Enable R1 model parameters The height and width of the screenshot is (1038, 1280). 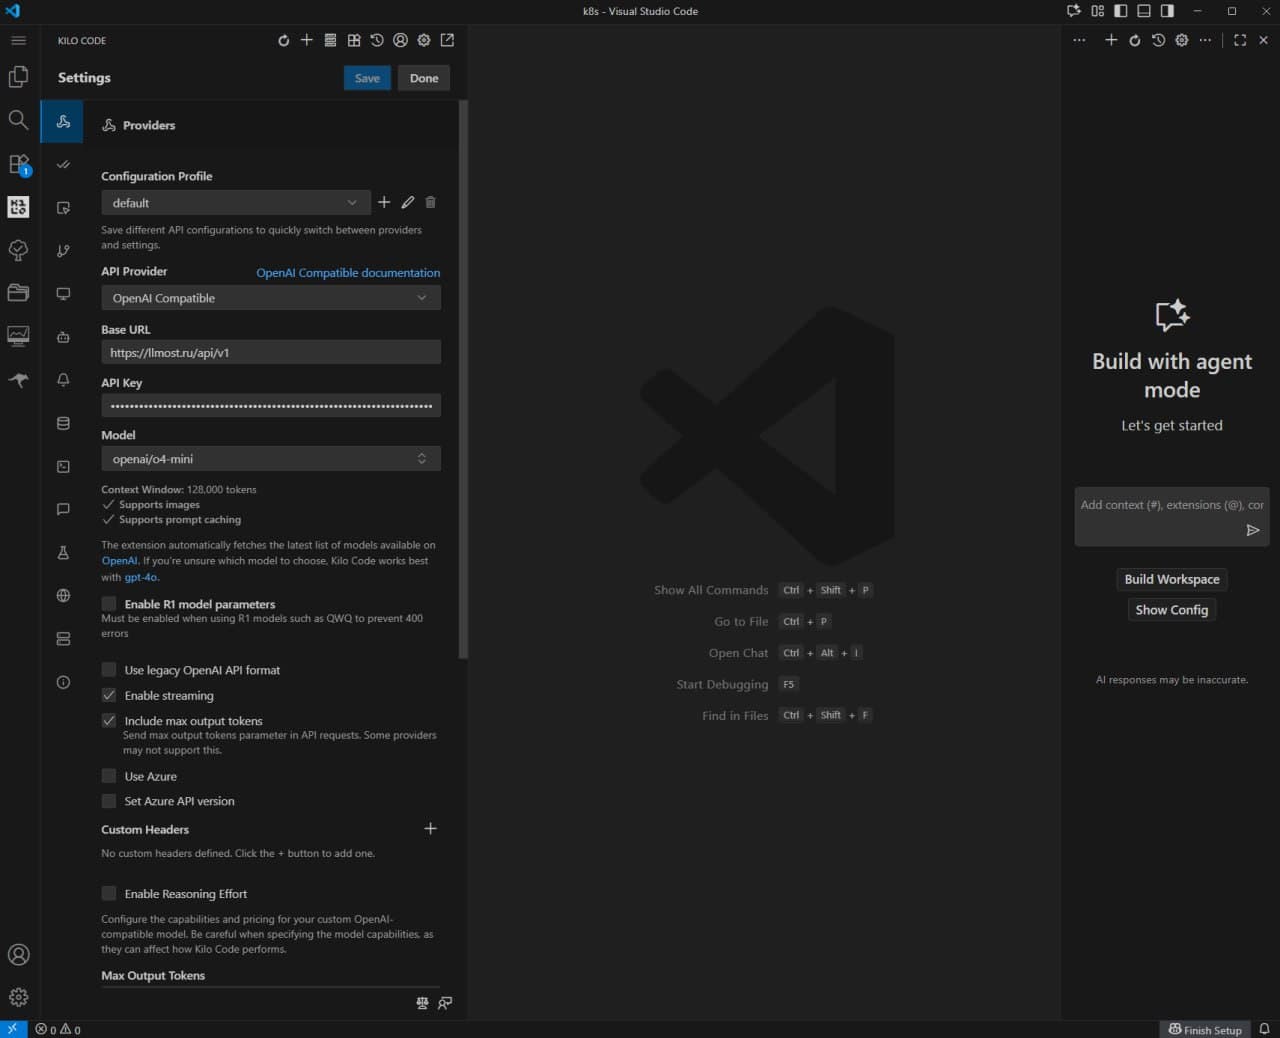click(x=109, y=604)
